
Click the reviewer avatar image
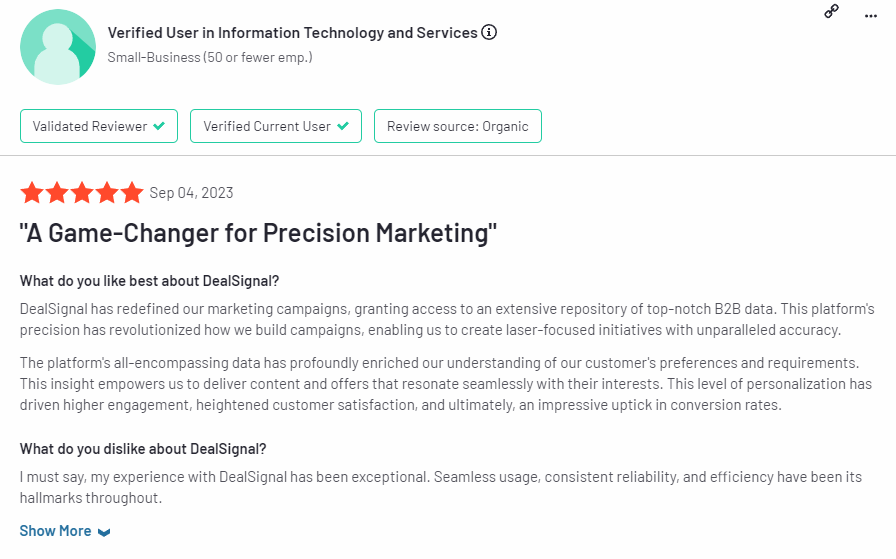click(x=58, y=47)
